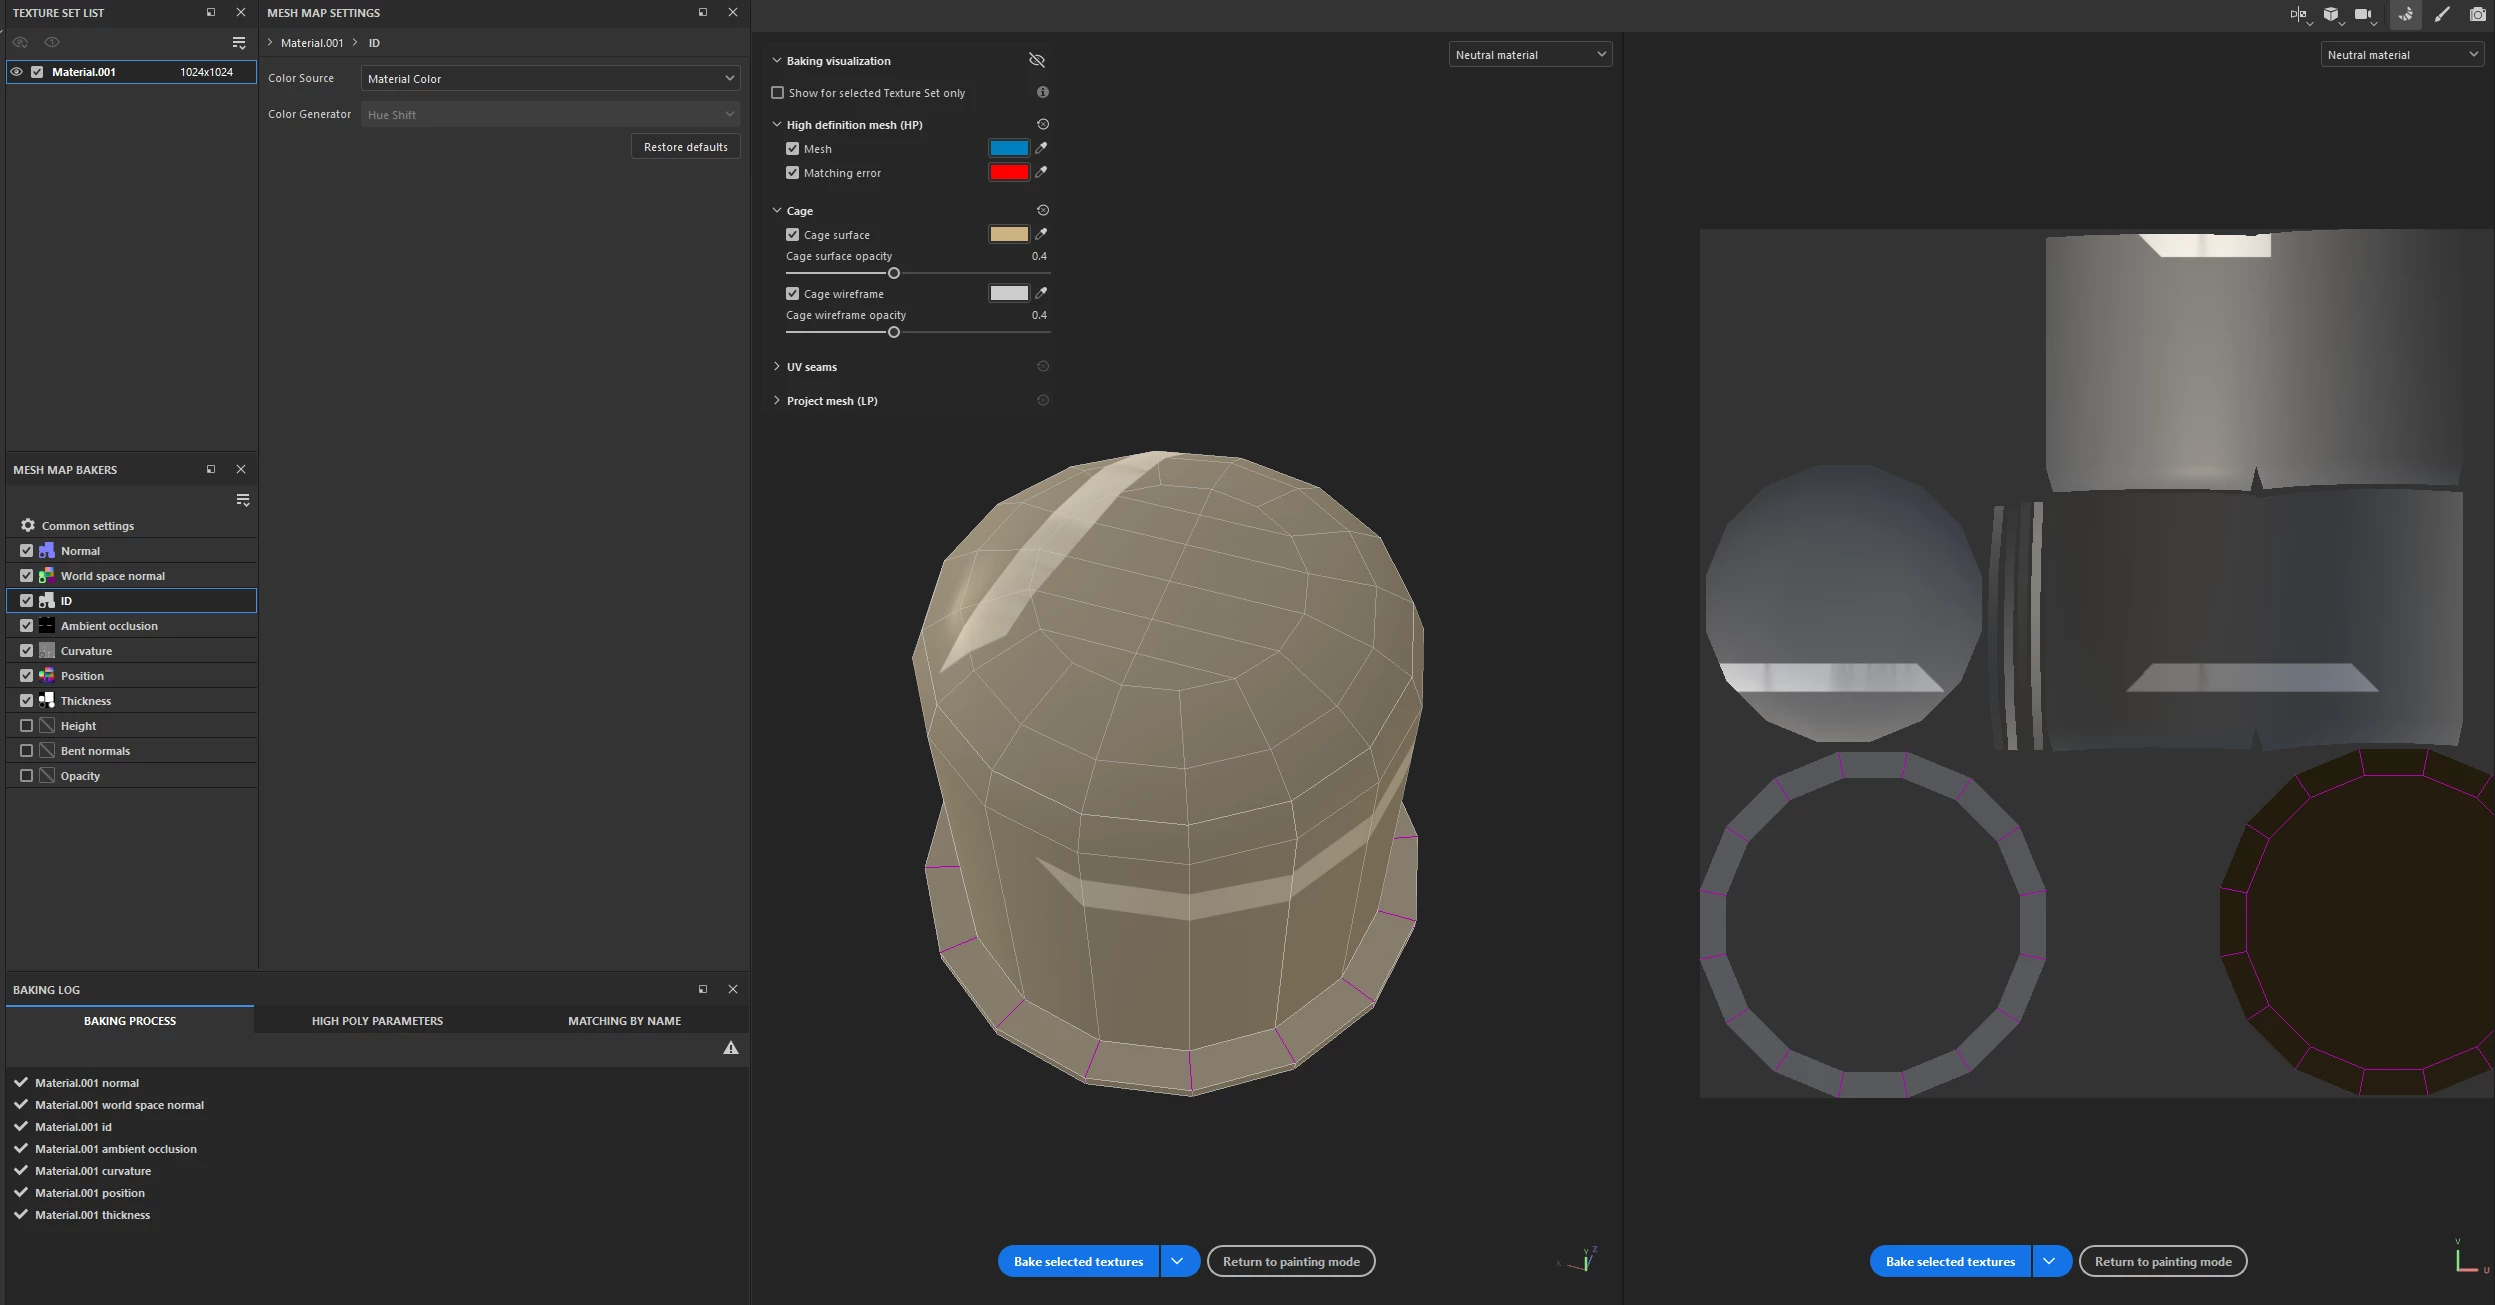Reset the Cage section settings
This screenshot has height=1305, width=2495.
[x=1043, y=210]
